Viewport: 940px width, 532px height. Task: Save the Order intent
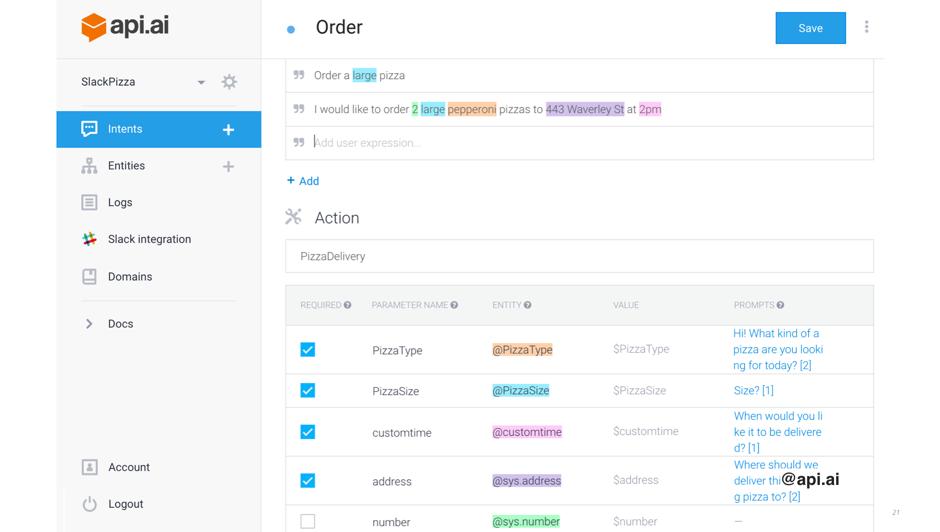click(x=810, y=28)
